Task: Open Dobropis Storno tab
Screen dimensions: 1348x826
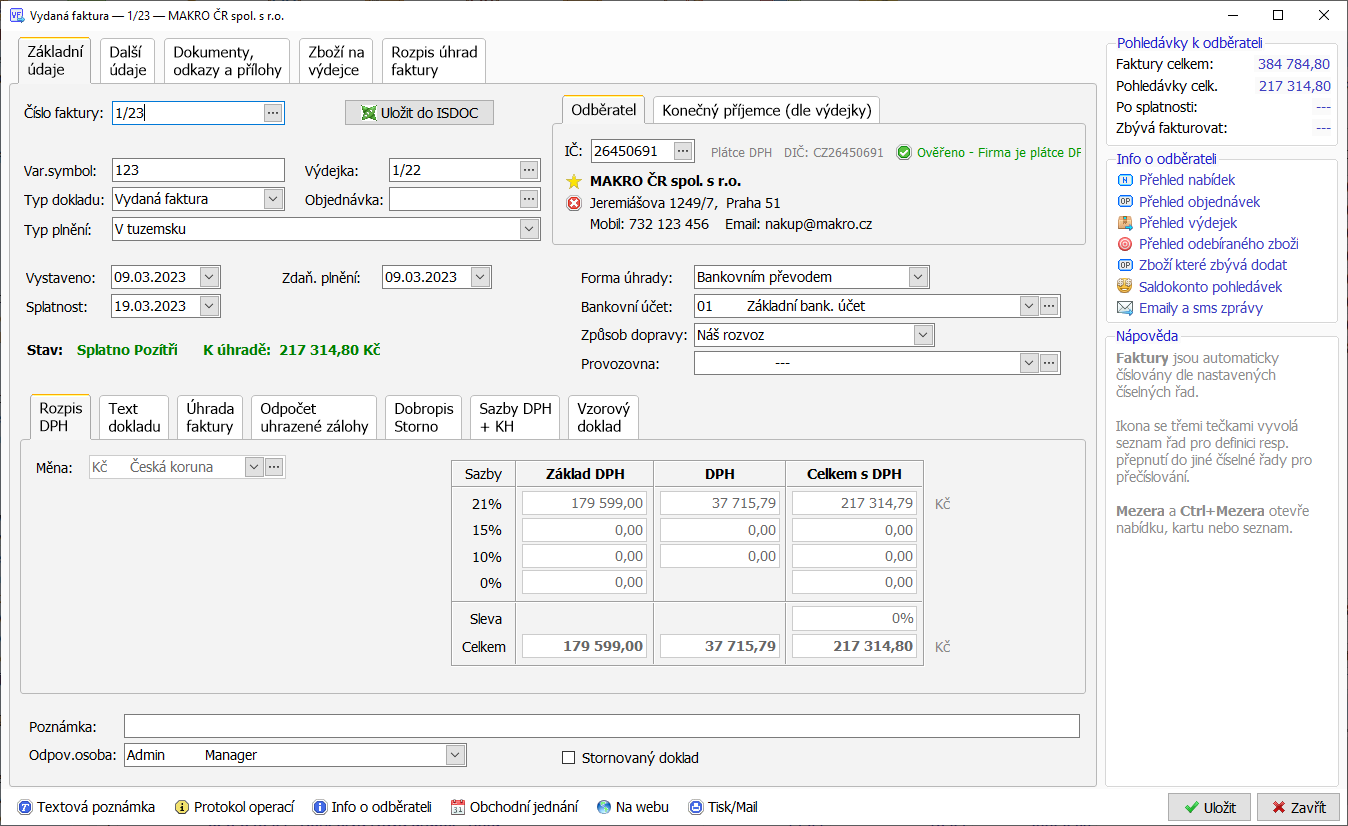Action: pyautogui.click(x=423, y=417)
